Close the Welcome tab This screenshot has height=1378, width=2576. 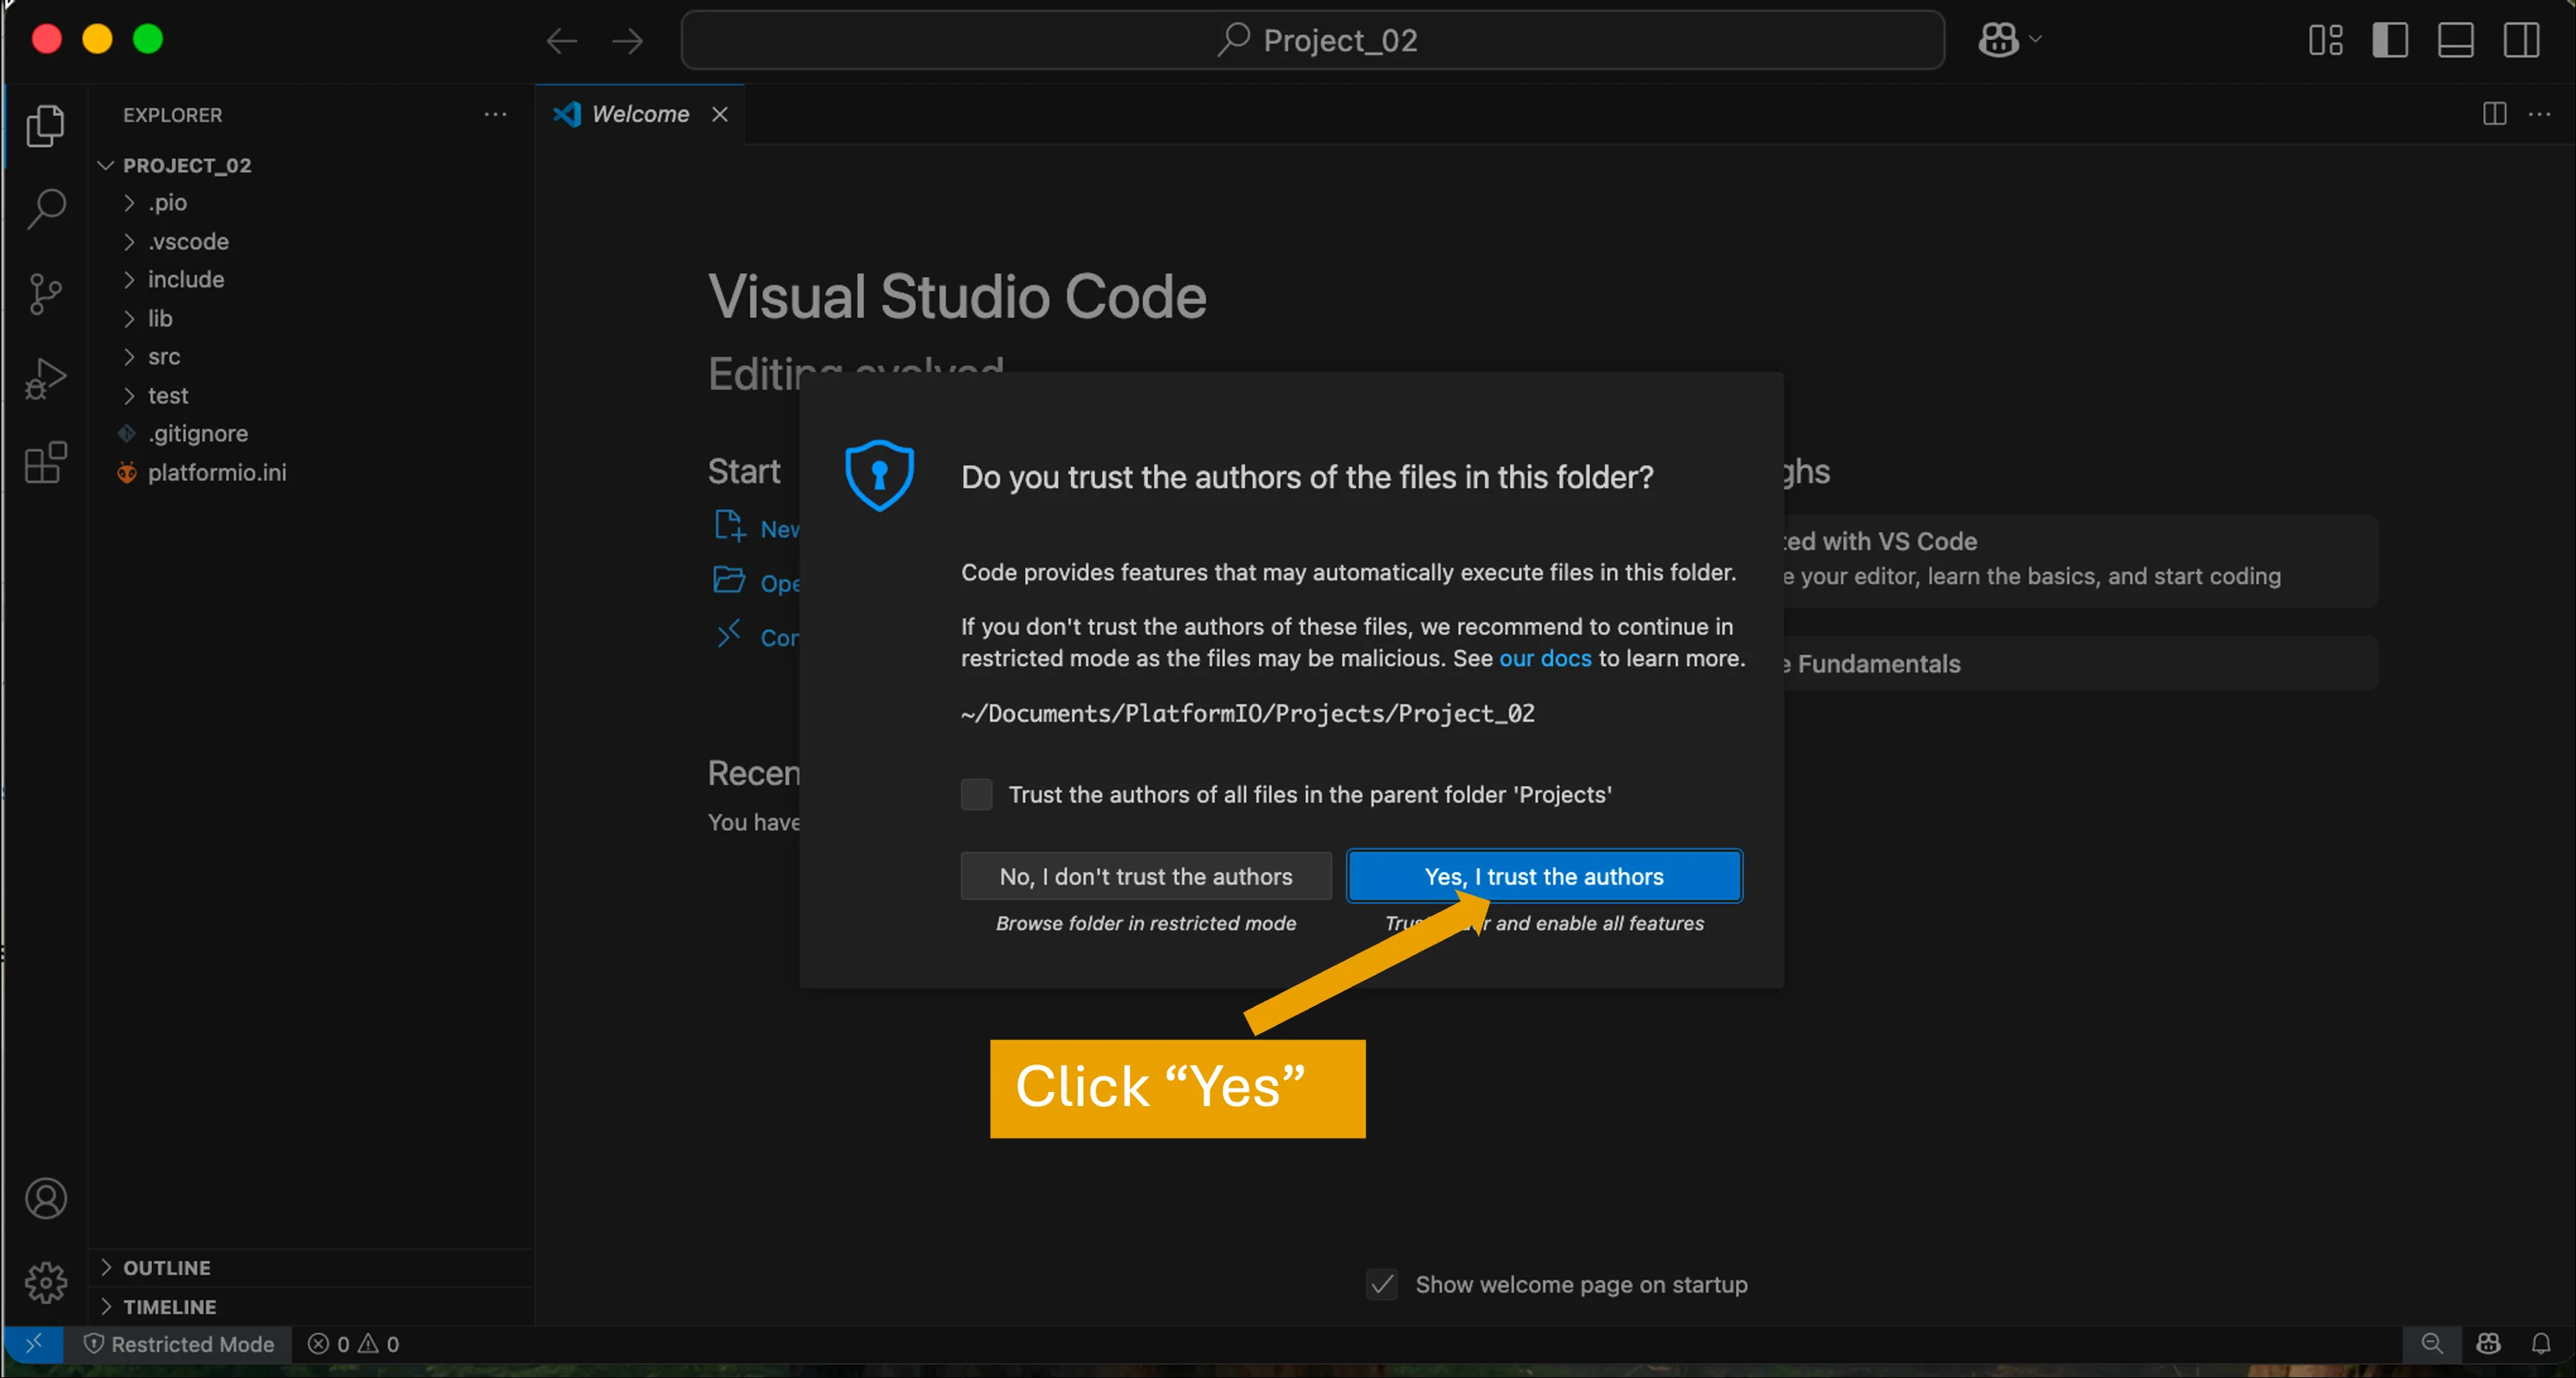(719, 114)
